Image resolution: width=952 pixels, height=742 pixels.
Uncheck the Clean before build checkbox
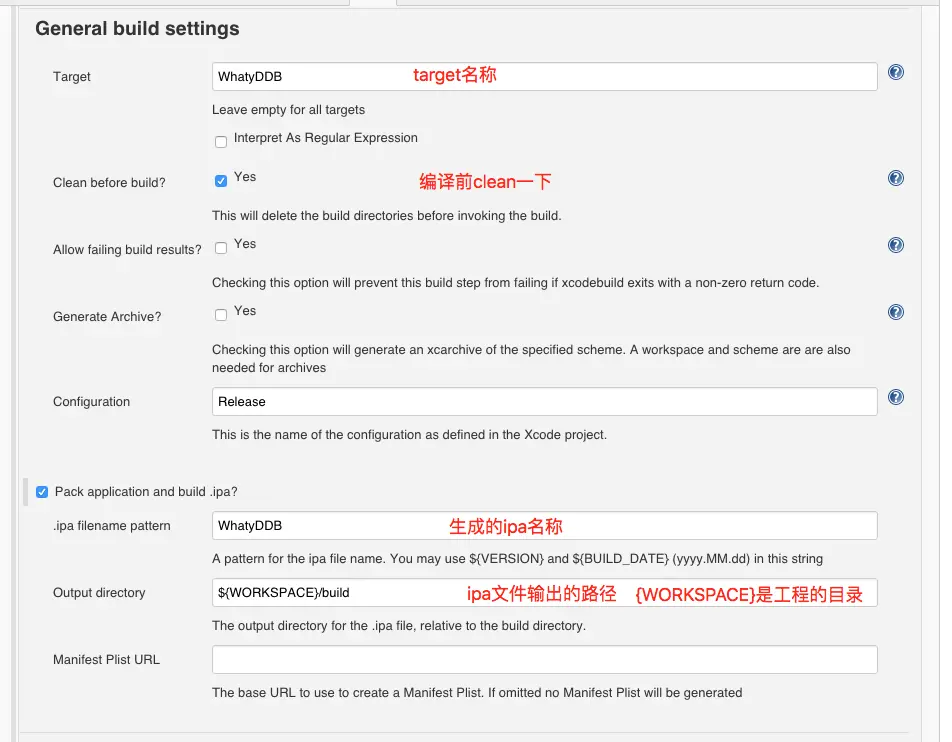pyautogui.click(x=221, y=181)
